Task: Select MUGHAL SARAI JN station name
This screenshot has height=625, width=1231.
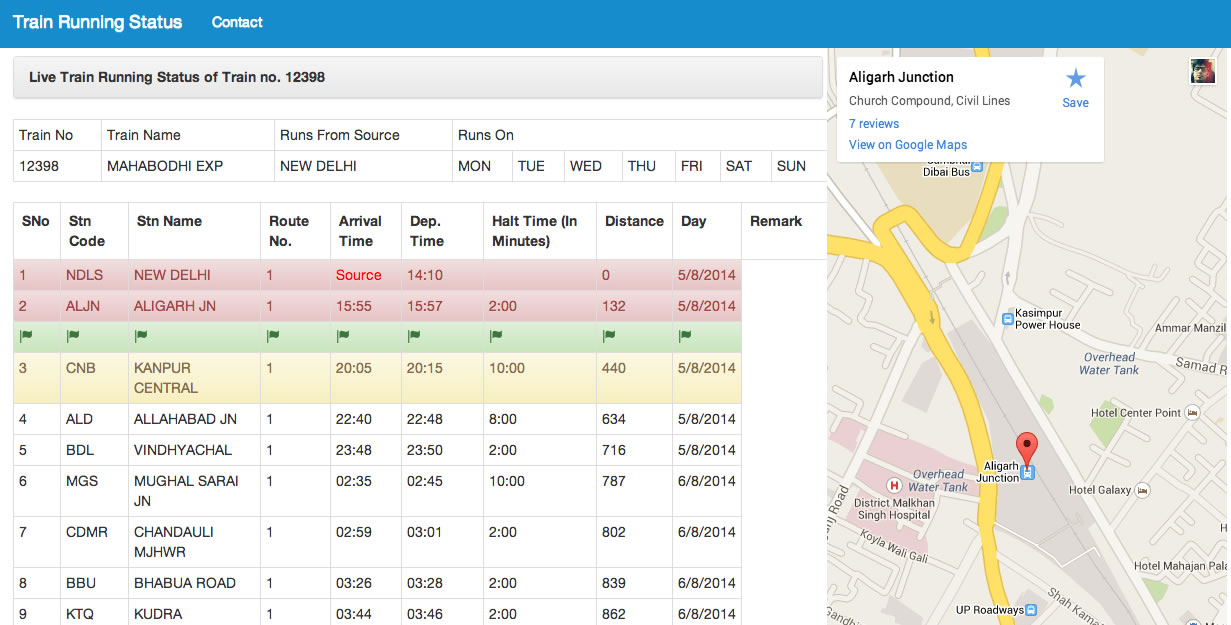Action: (186, 491)
